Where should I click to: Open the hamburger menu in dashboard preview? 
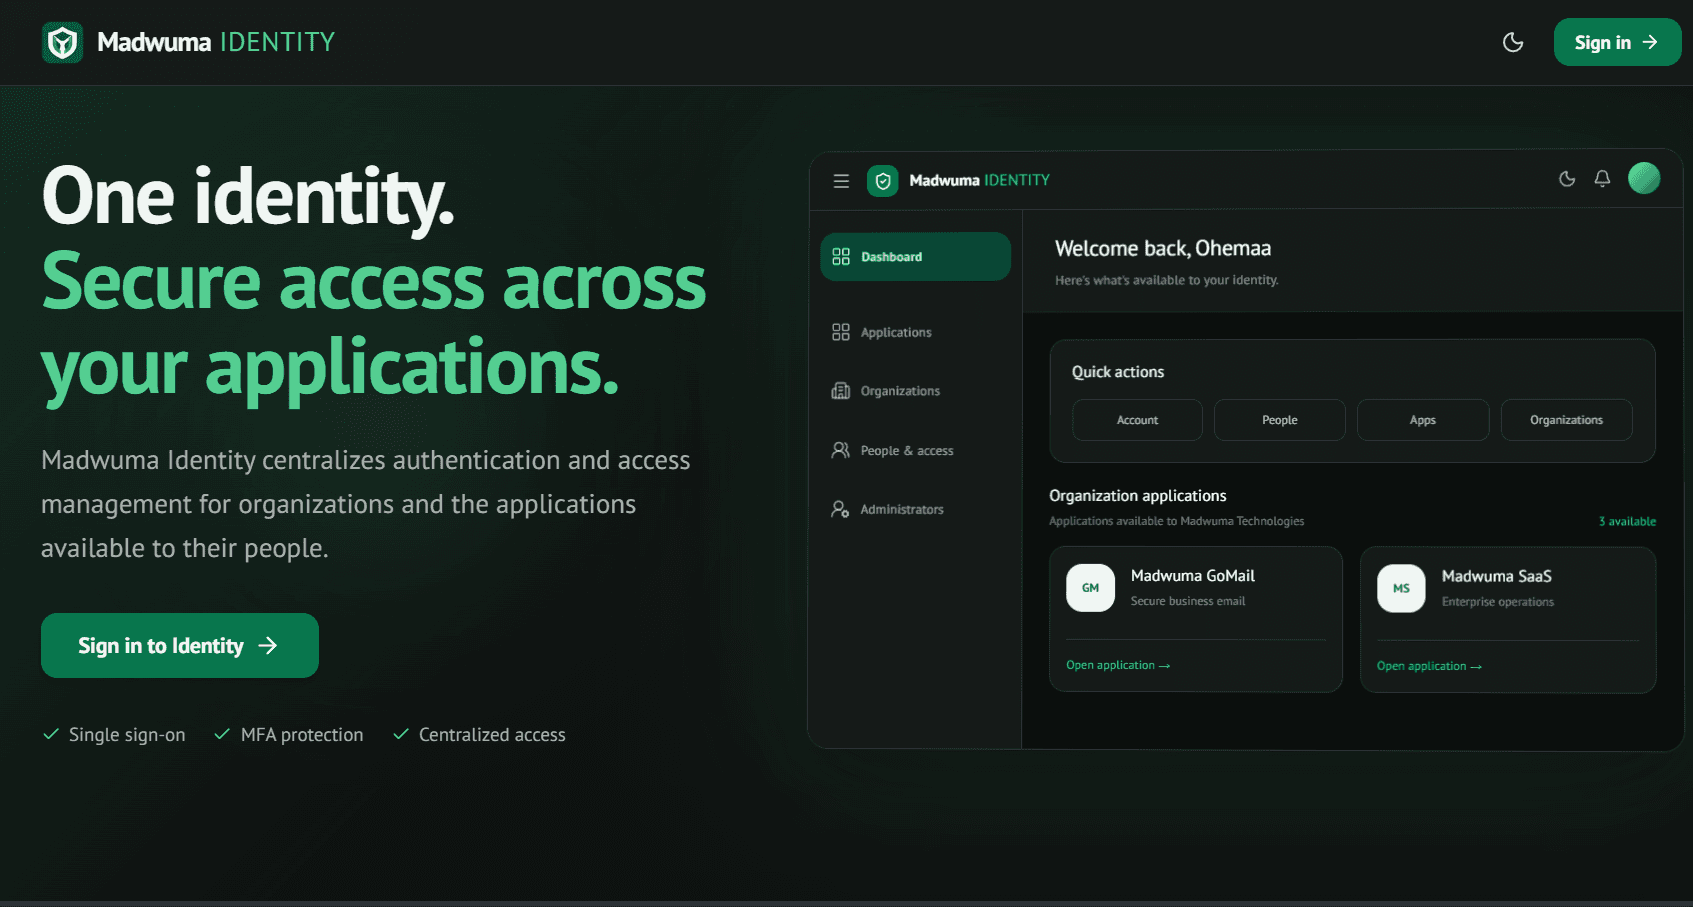[841, 181]
